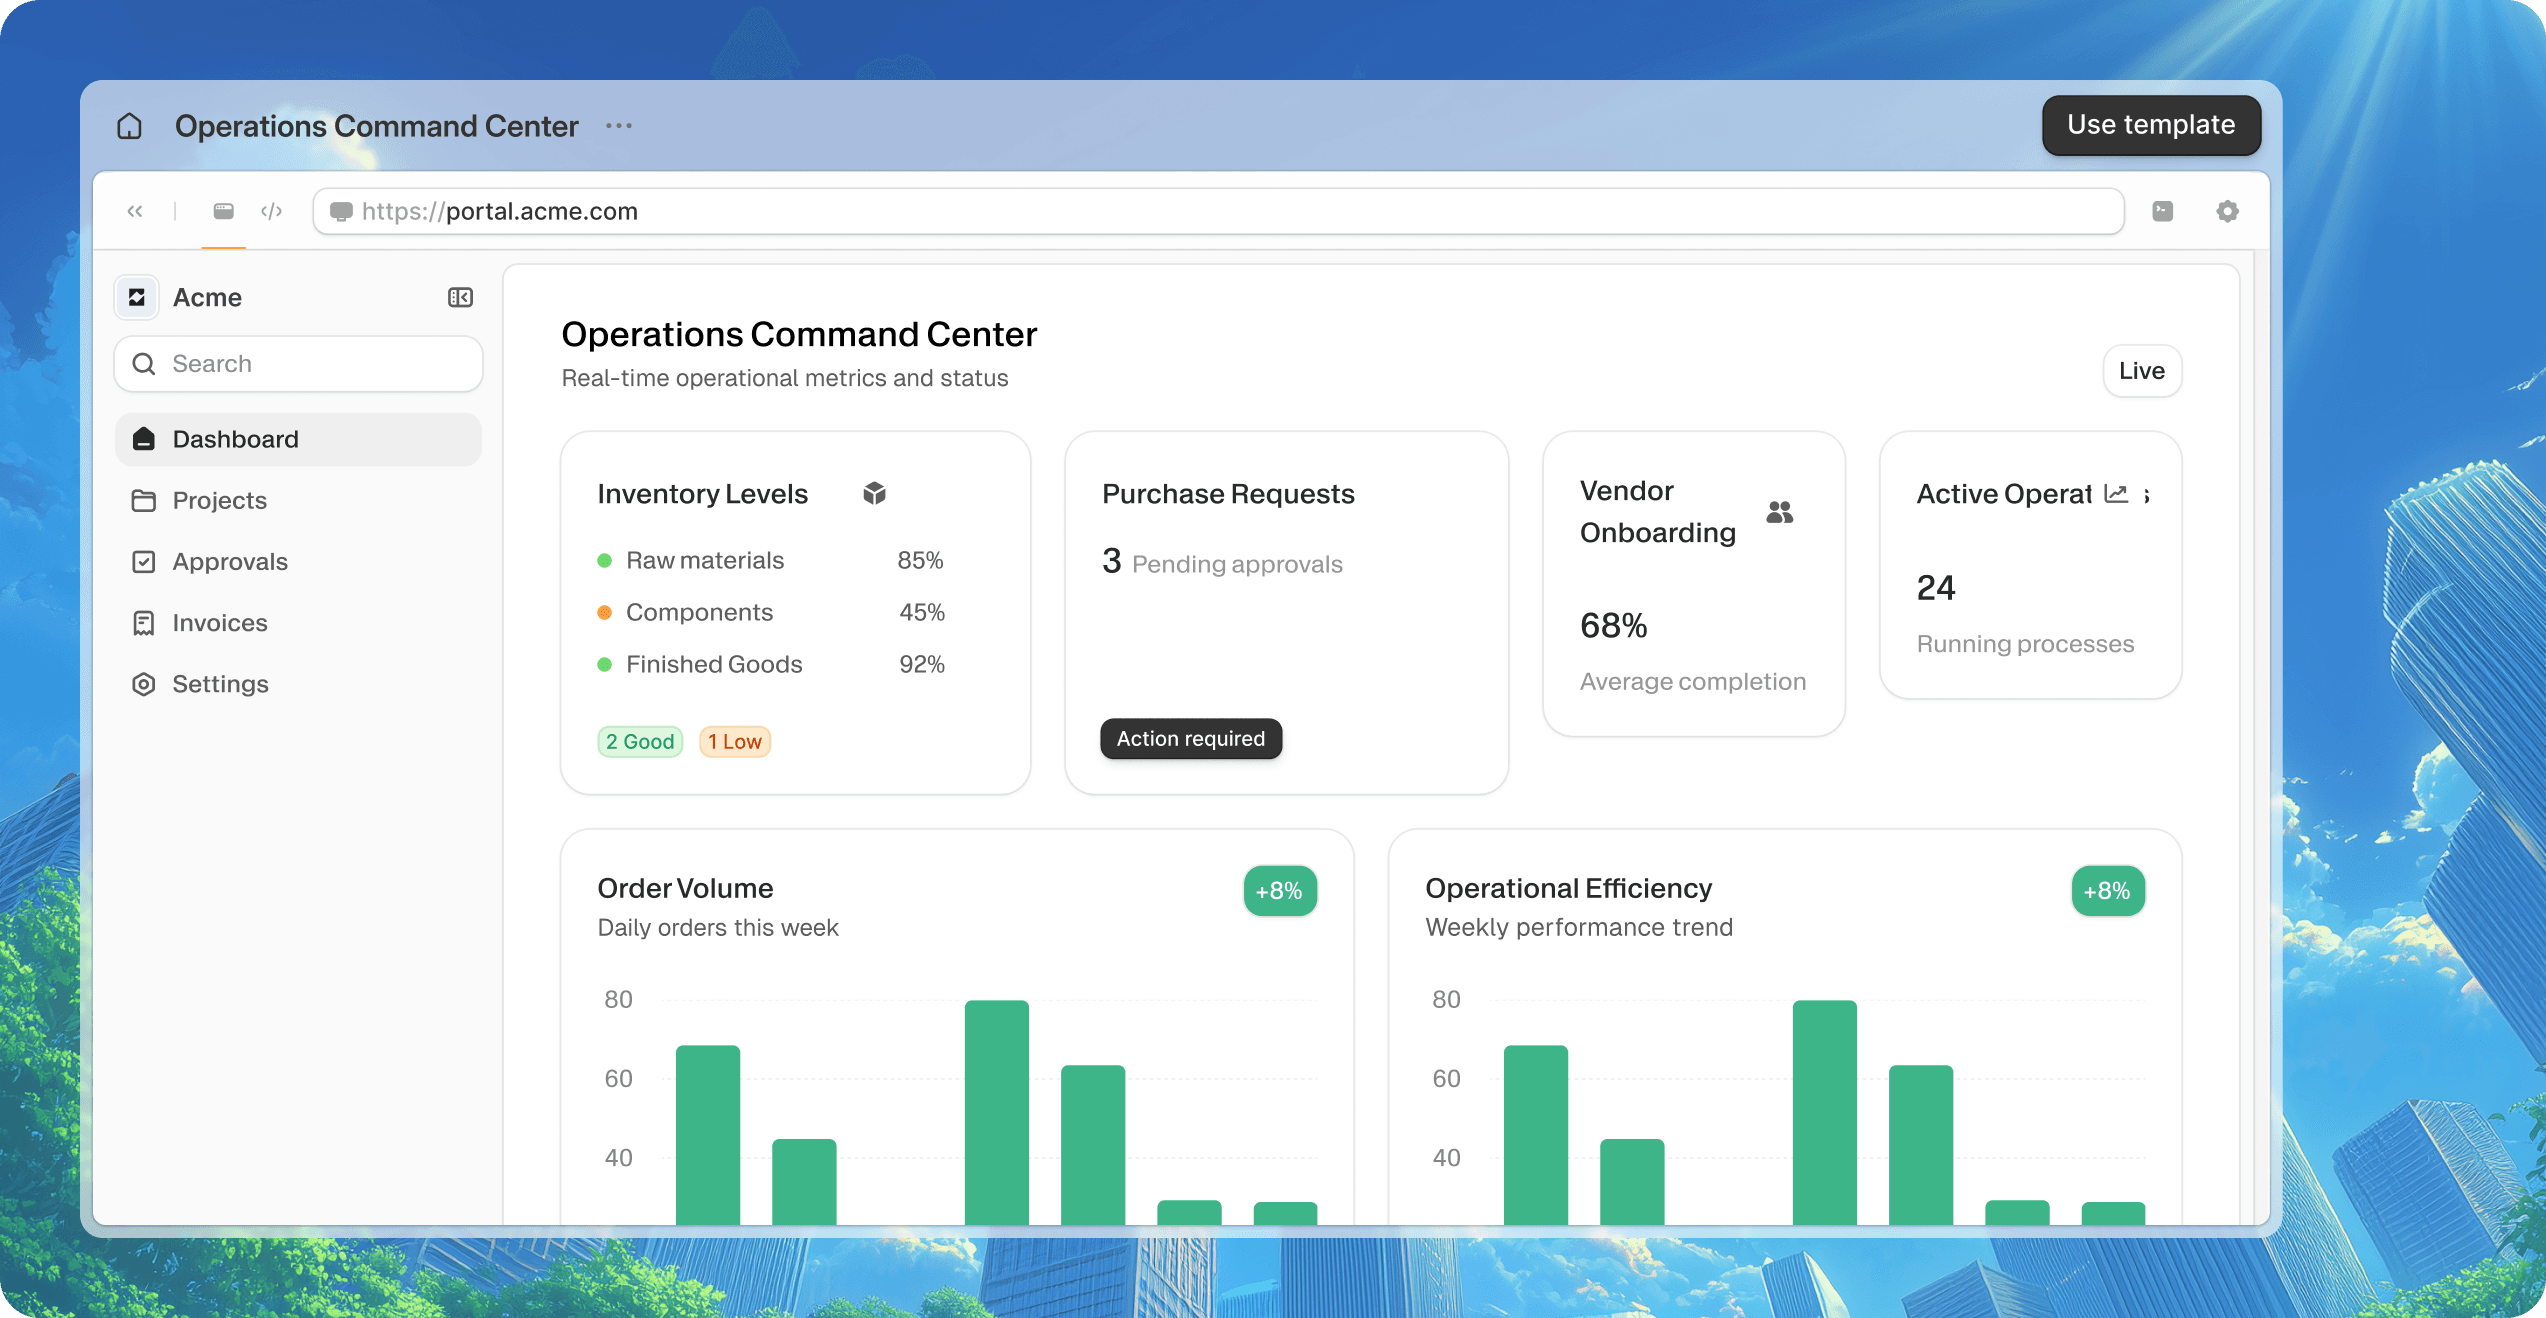This screenshot has height=1318, width=2546.
Task: Click the Use template button
Action: pos(2150,125)
